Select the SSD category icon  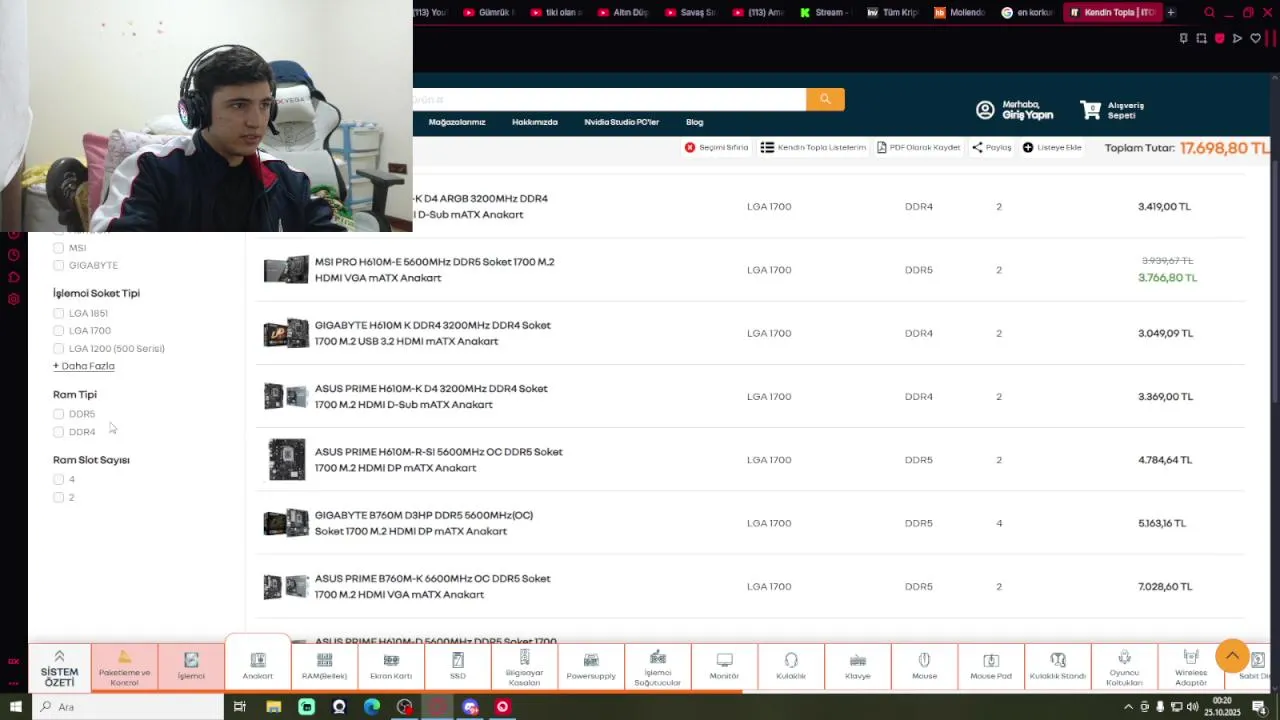pos(458,660)
